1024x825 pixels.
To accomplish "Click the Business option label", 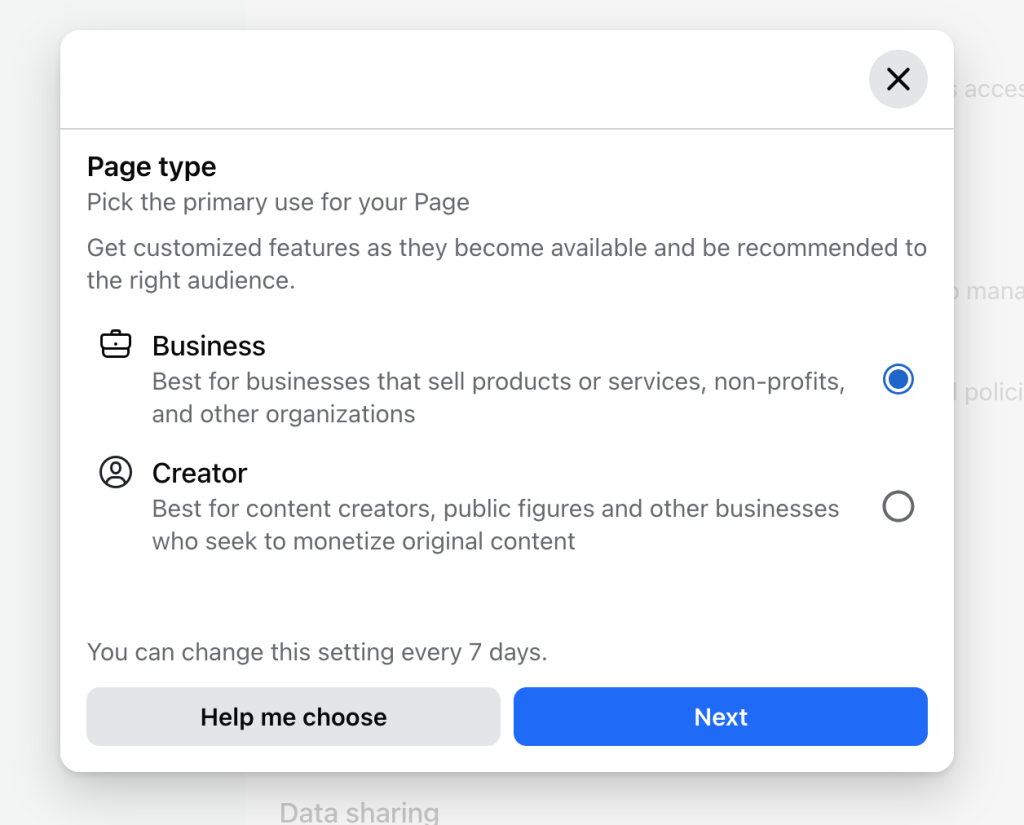I will pyautogui.click(x=208, y=345).
